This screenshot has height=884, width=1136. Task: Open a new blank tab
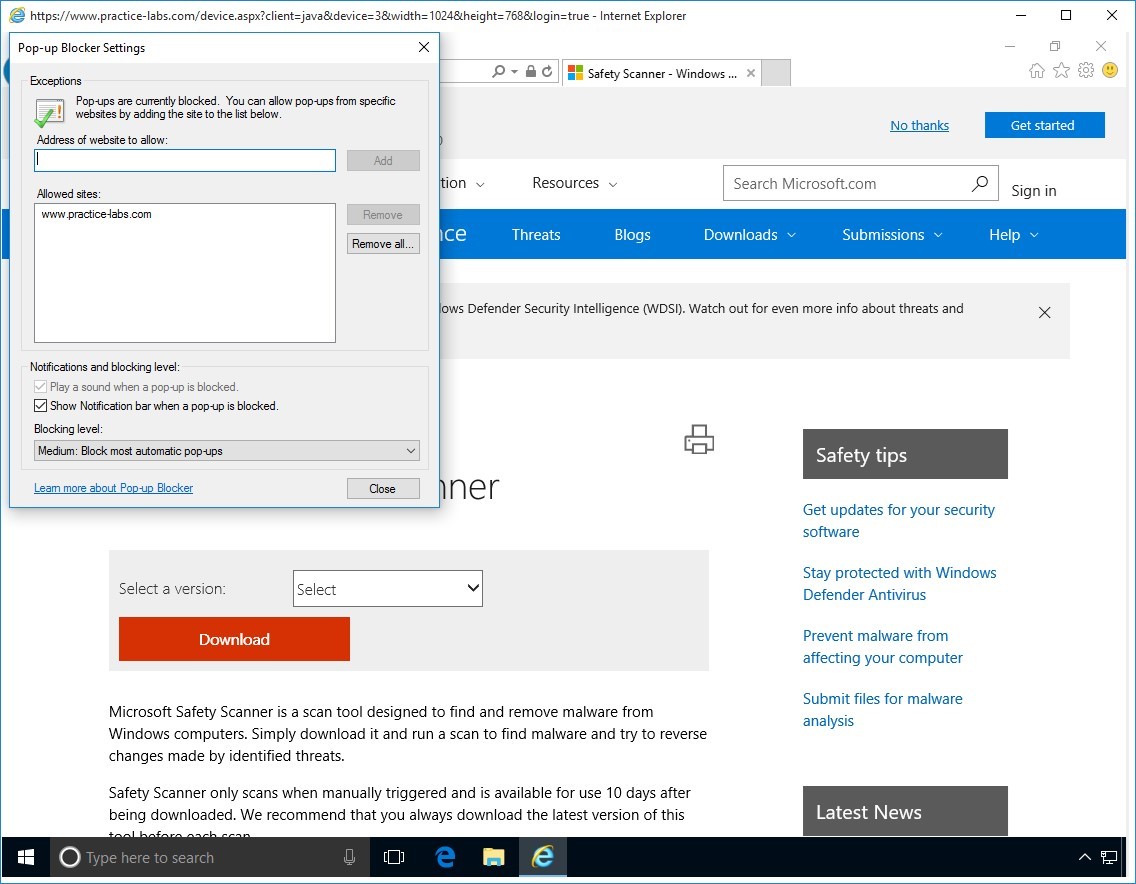[776, 73]
